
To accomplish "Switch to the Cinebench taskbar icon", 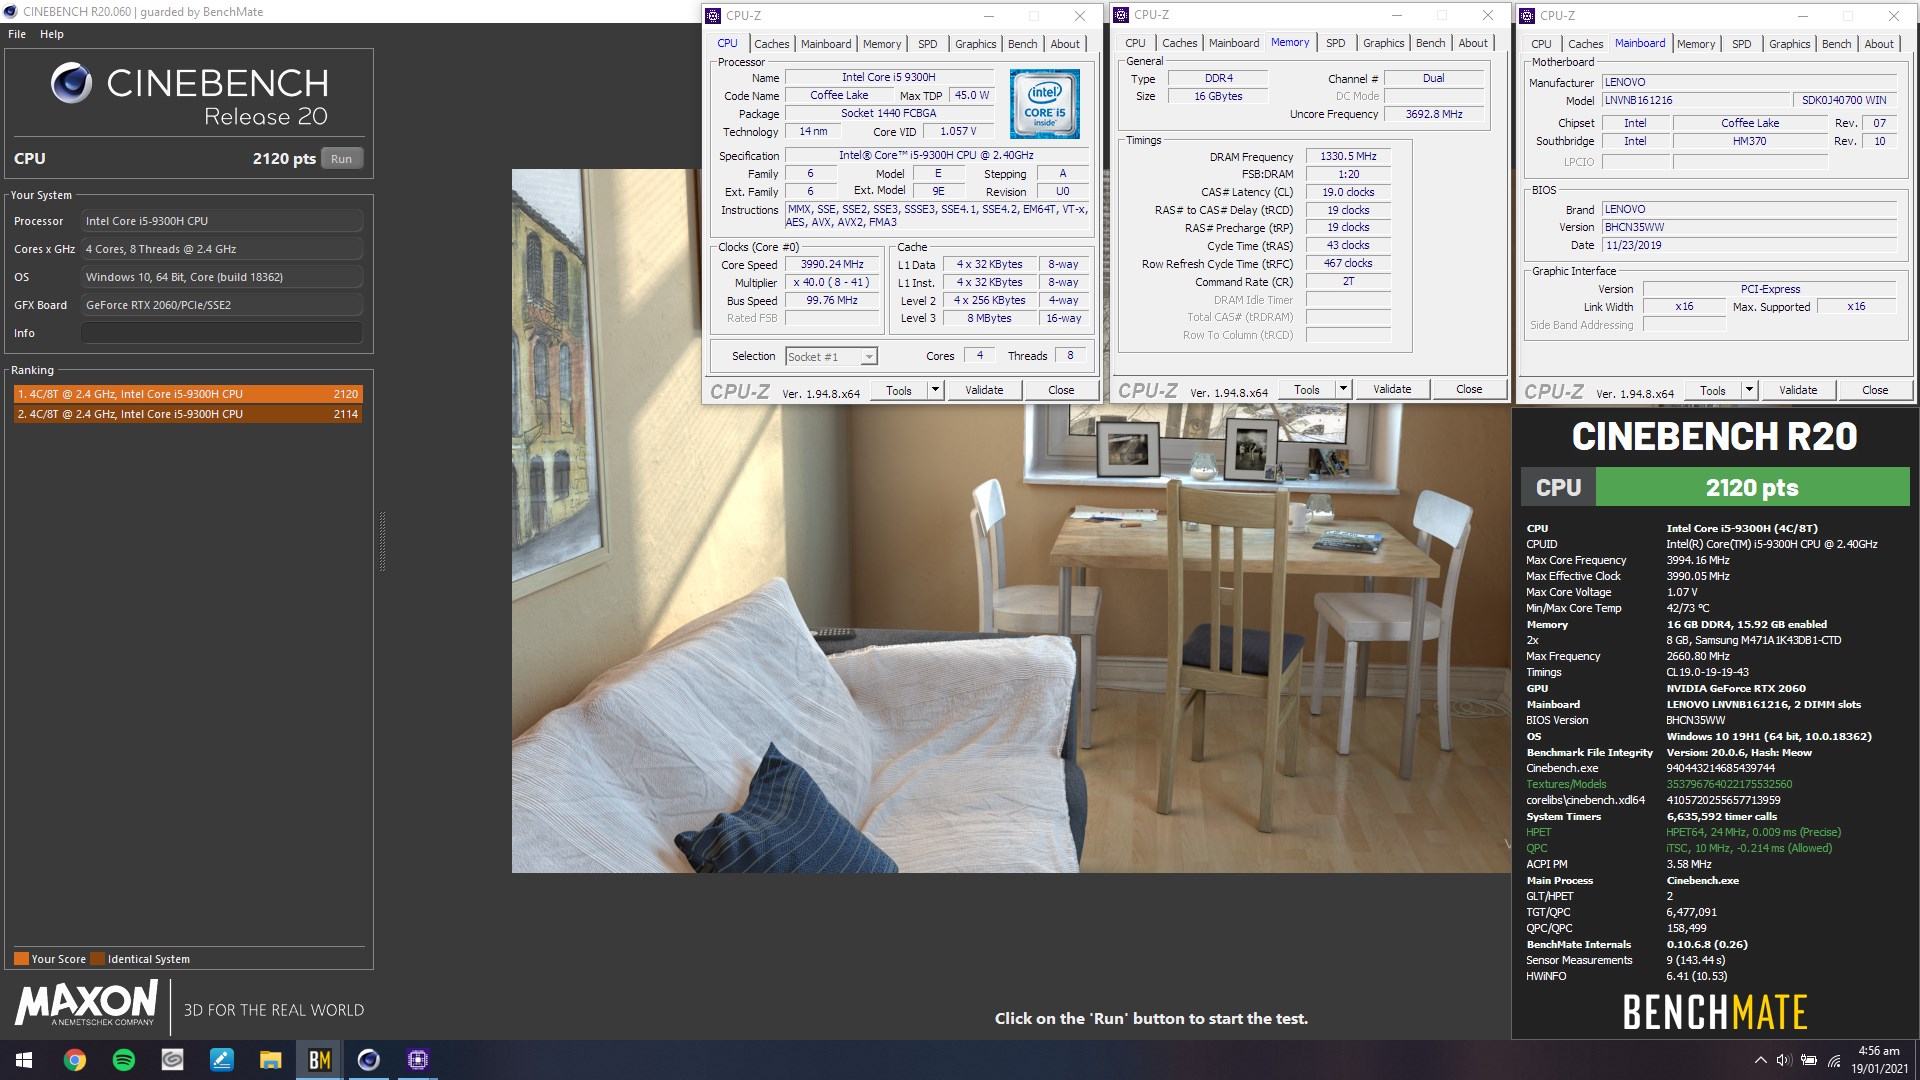I will pos(369,1060).
